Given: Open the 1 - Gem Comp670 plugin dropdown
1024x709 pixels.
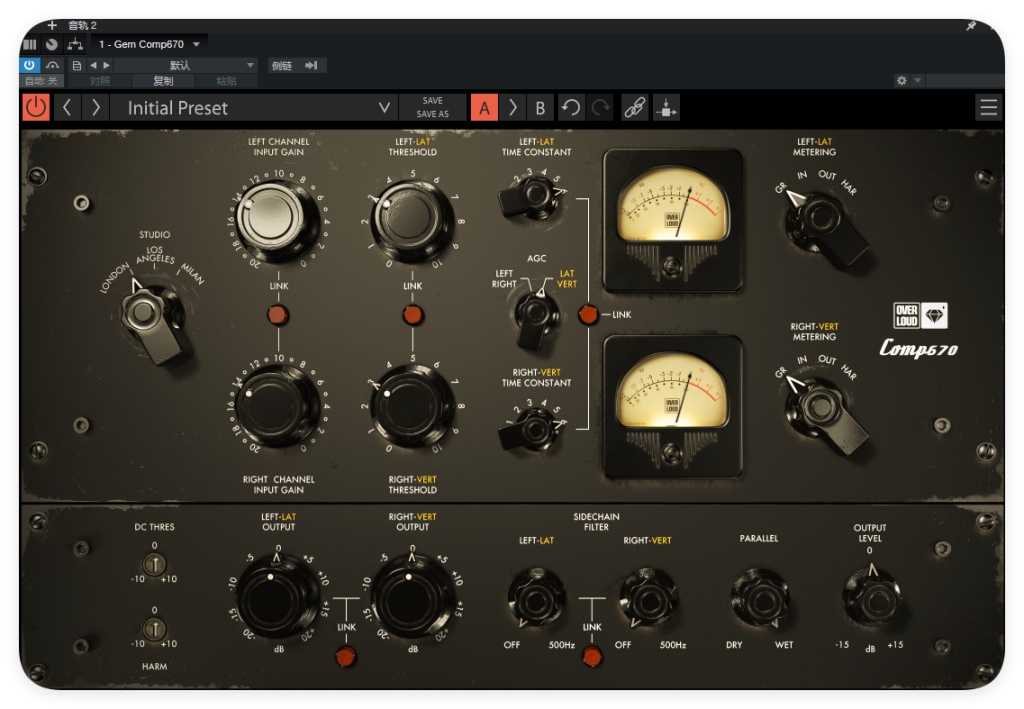Looking at the screenshot, I should 150,44.
